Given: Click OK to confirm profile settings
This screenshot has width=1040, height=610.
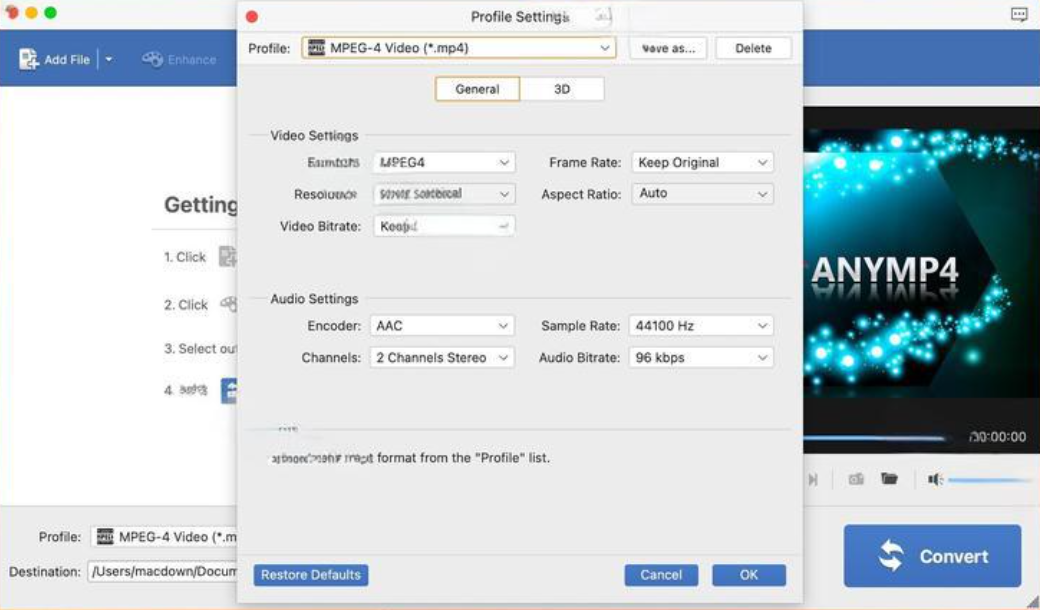Looking at the screenshot, I should click(x=749, y=575).
